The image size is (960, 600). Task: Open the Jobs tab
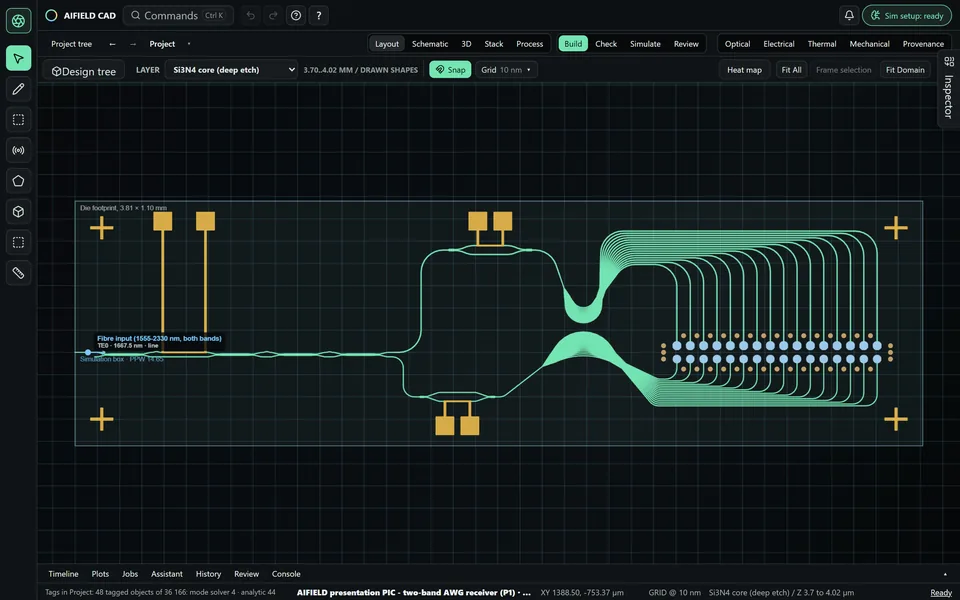coord(130,574)
